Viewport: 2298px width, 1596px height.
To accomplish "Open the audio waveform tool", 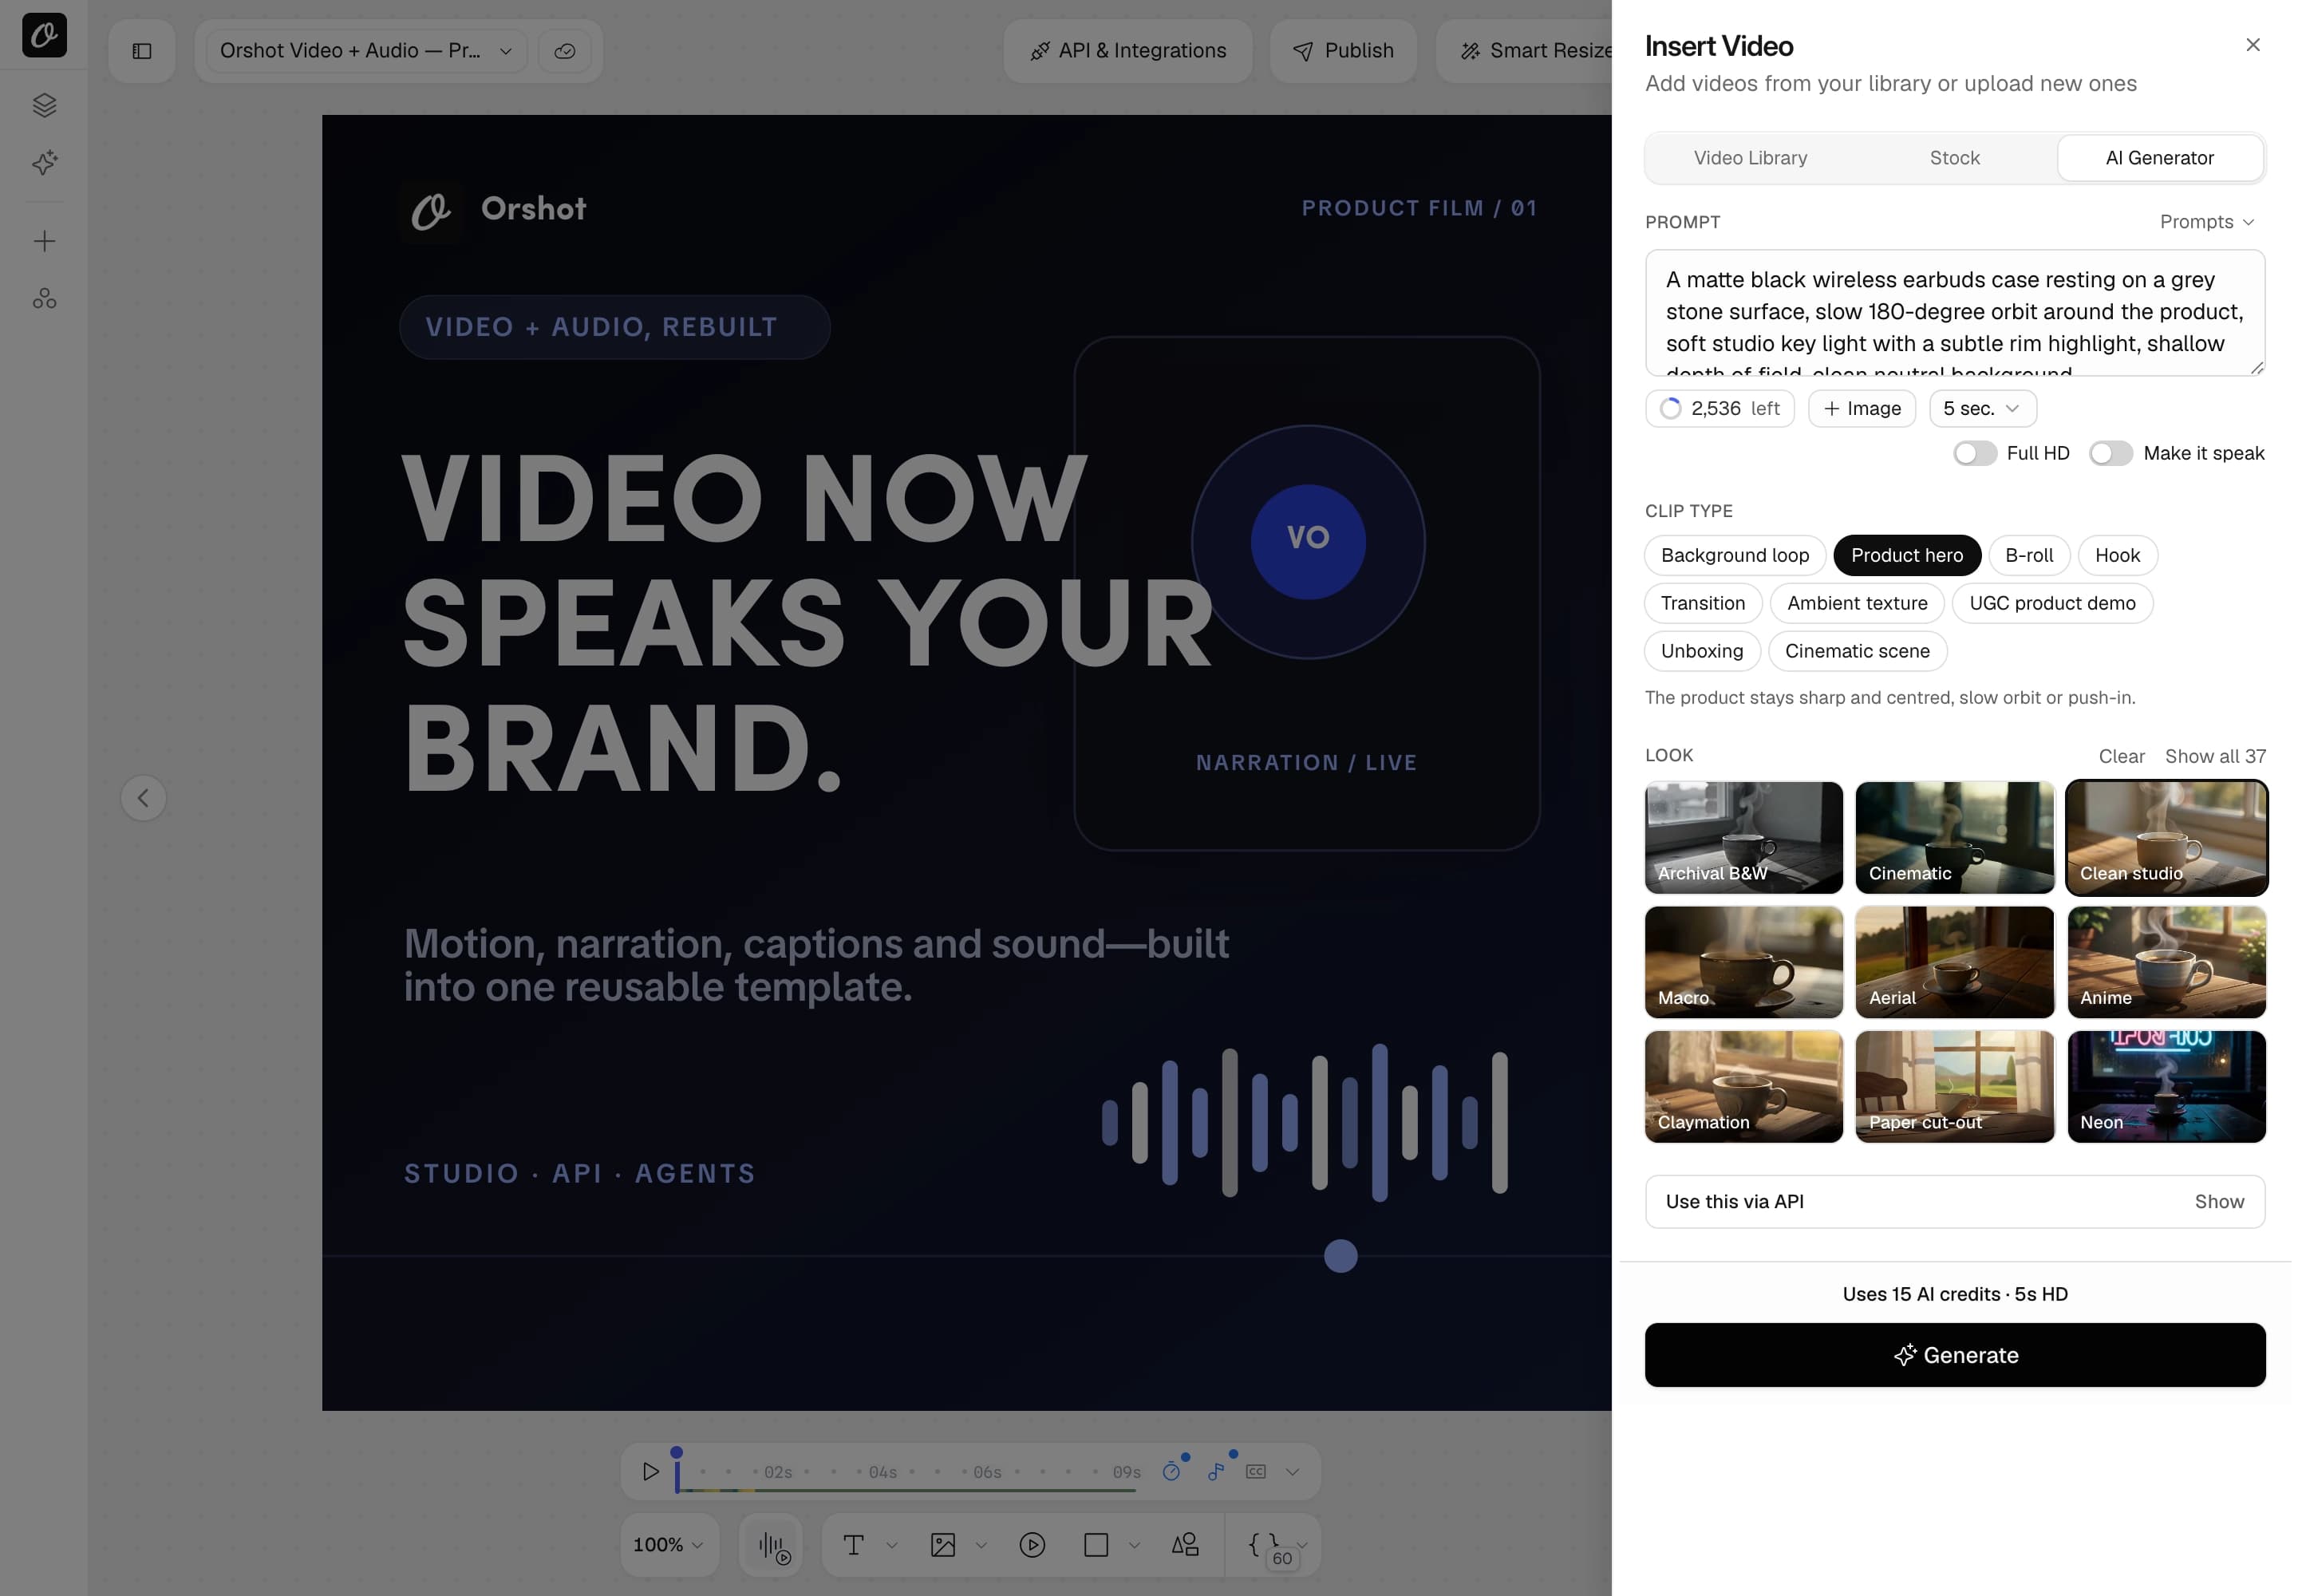I will pyautogui.click(x=772, y=1545).
